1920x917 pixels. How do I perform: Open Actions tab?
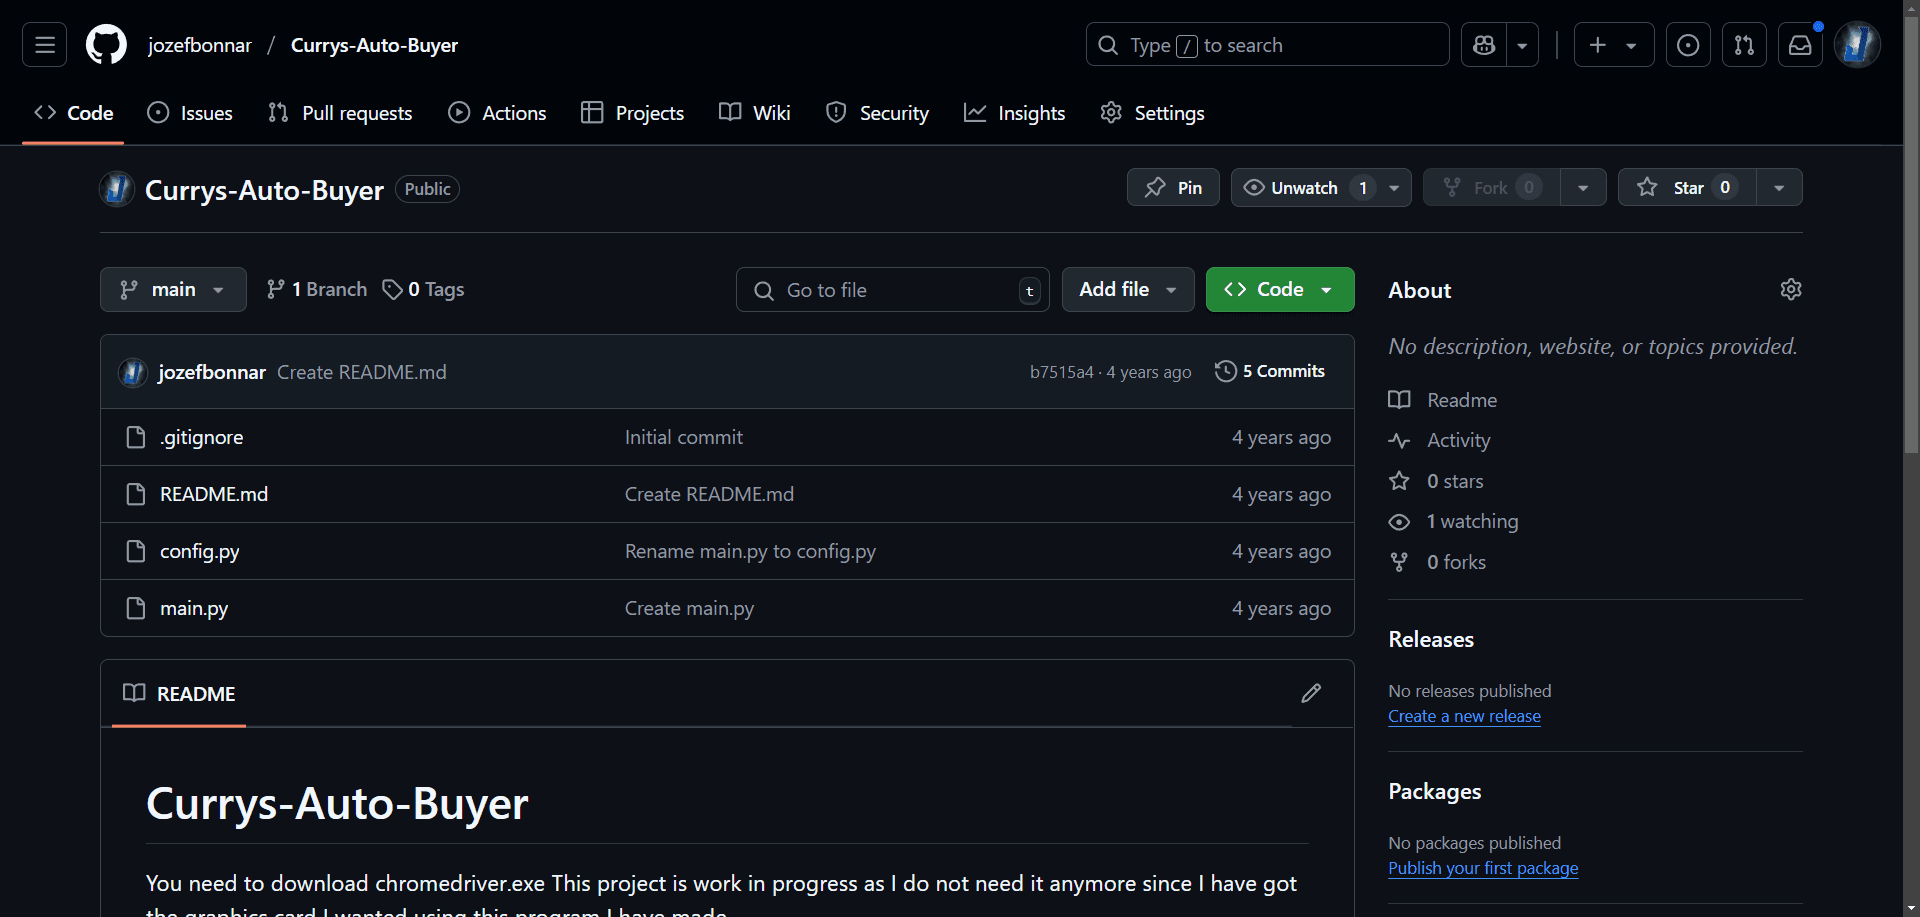497,113
